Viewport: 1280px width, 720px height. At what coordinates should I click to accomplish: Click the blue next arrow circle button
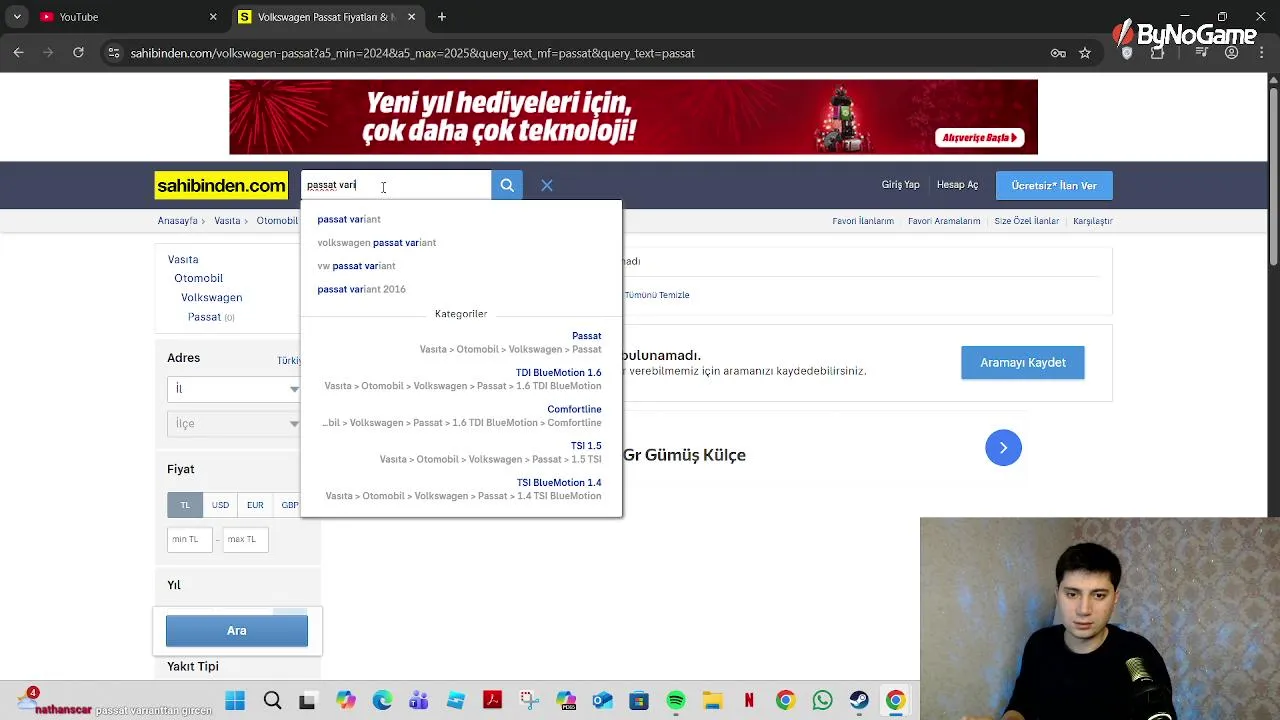[1003, 448]
